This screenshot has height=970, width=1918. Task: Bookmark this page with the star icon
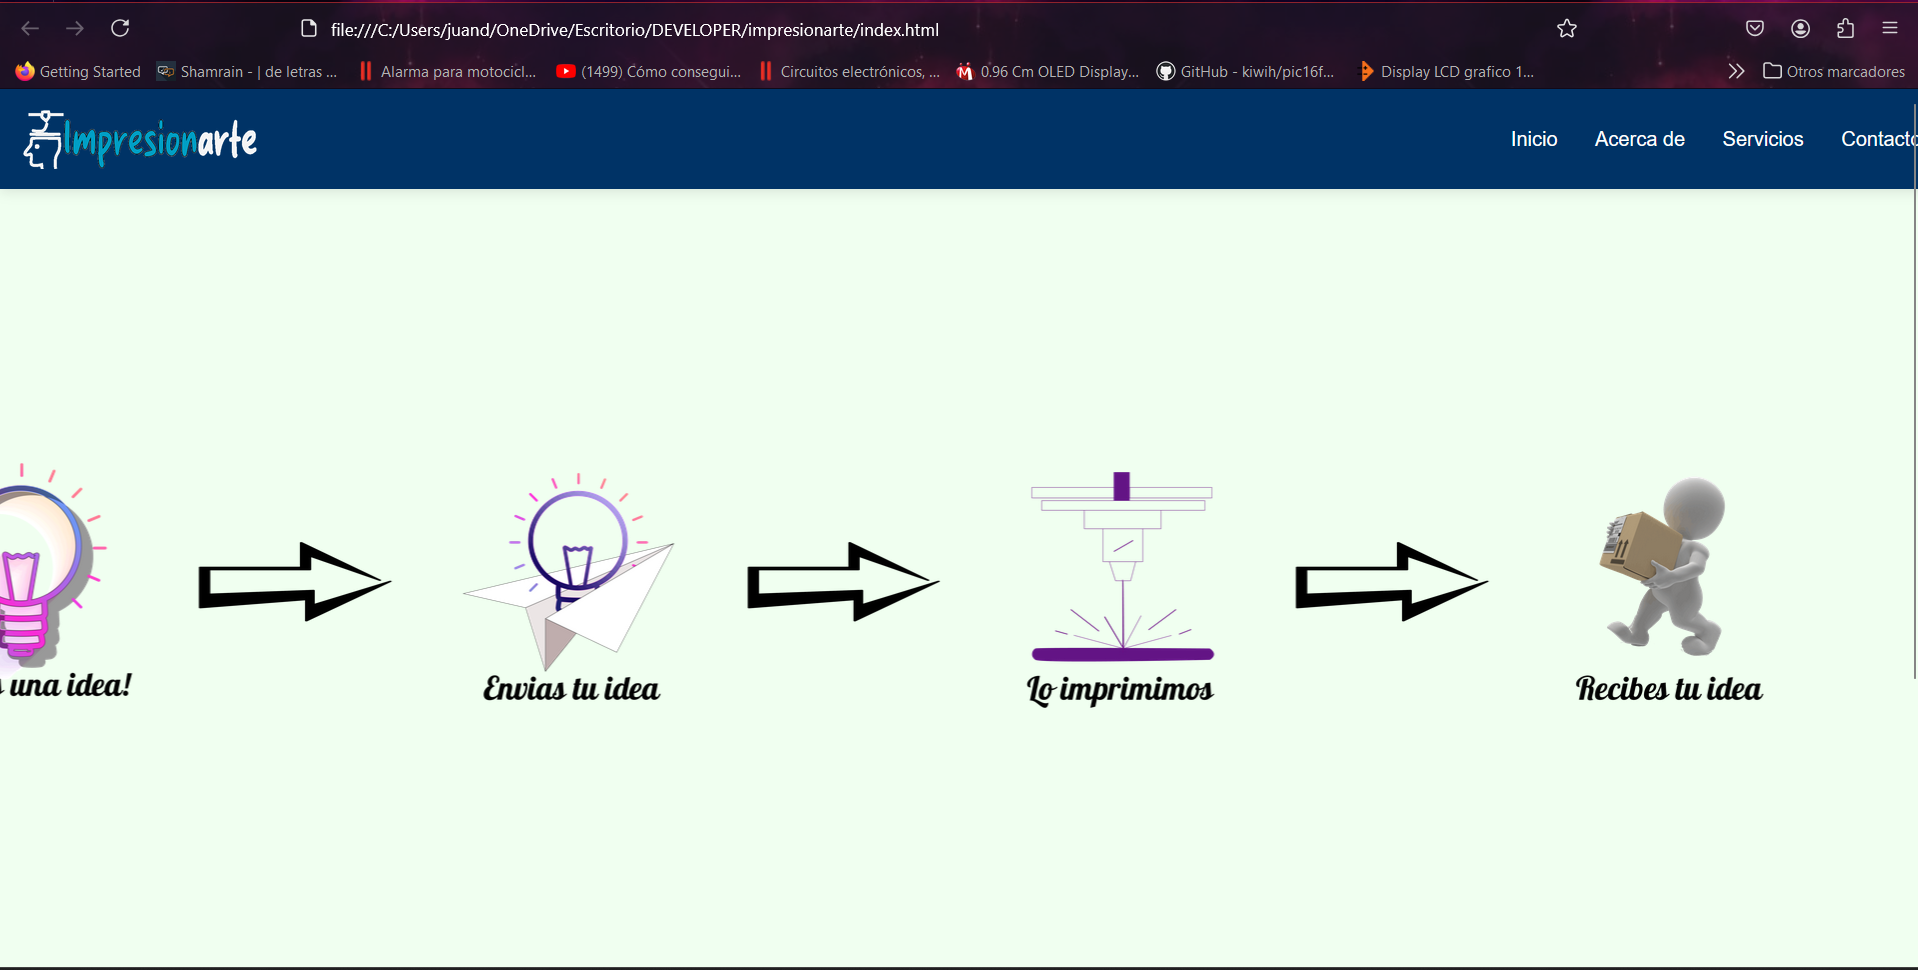click(1566, 29)
